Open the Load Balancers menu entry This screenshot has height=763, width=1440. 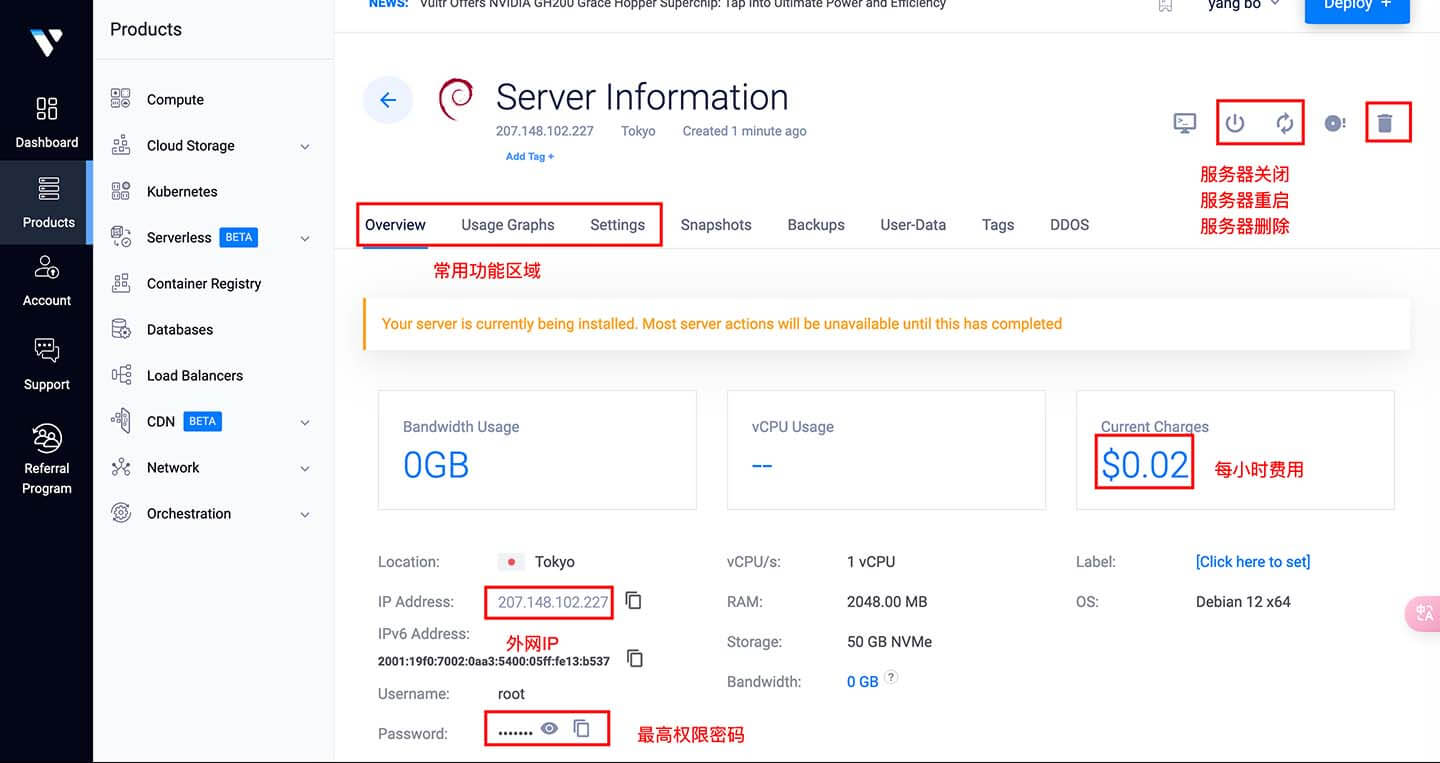[x=195, y=375]
